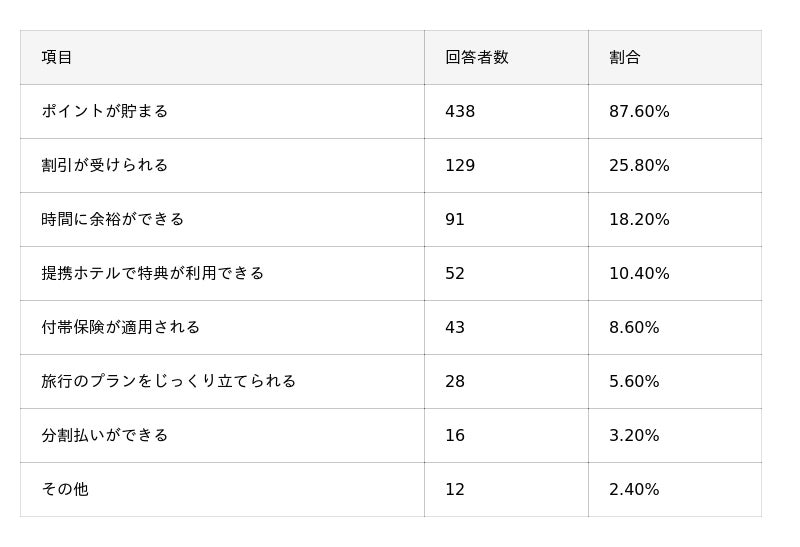Click the 18.20% percentage cell
Screen dimensions: 800x547
click(x=639, y=220)
